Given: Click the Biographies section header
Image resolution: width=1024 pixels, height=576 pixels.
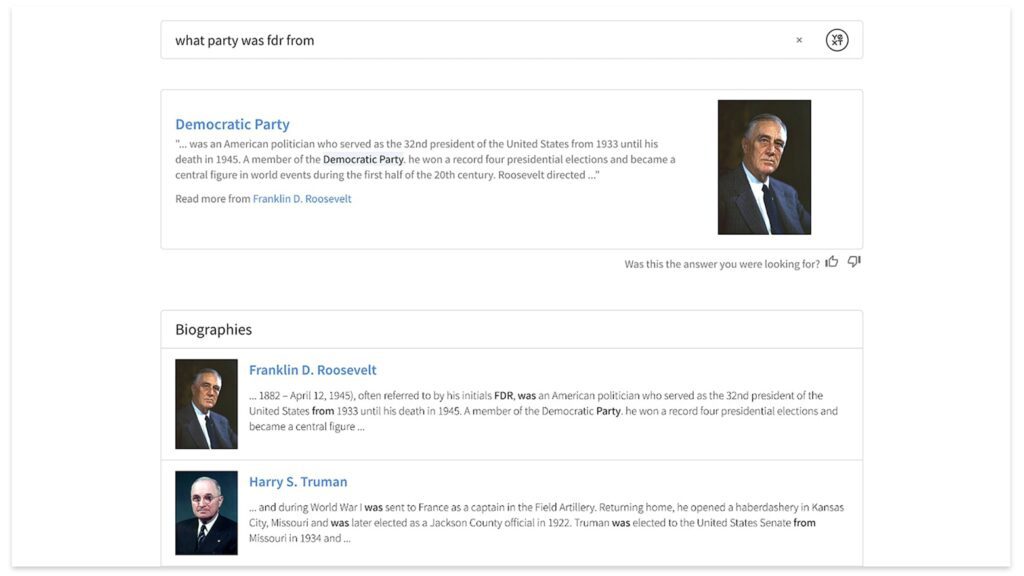Looking at the screenshot, I should pyautogui.click(x=213, y=329).
